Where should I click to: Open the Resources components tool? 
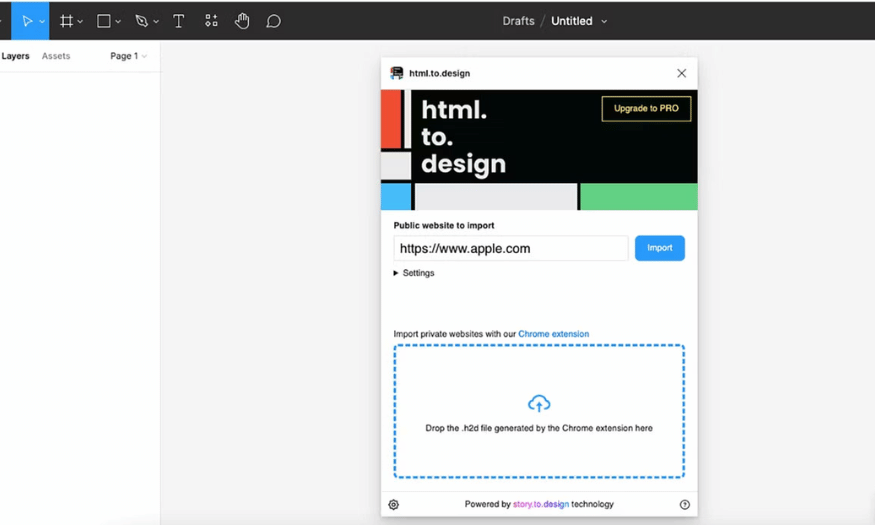tap(211, 21)
